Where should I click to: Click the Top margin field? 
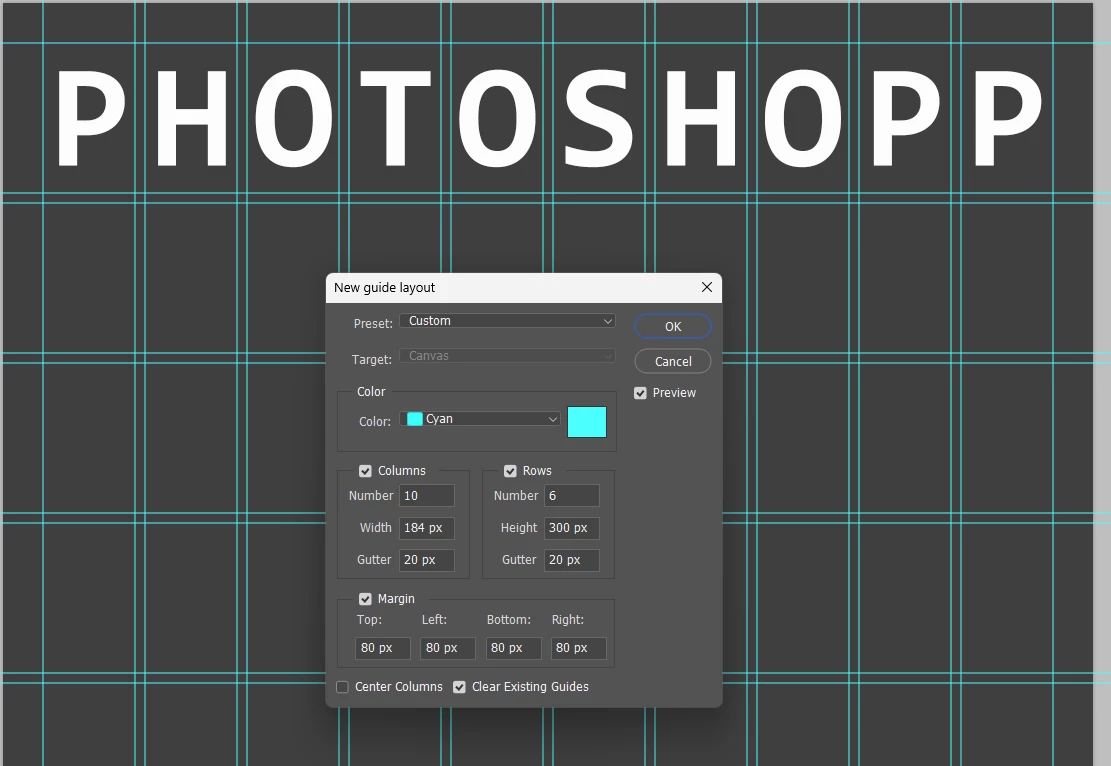tap(383, 648)
